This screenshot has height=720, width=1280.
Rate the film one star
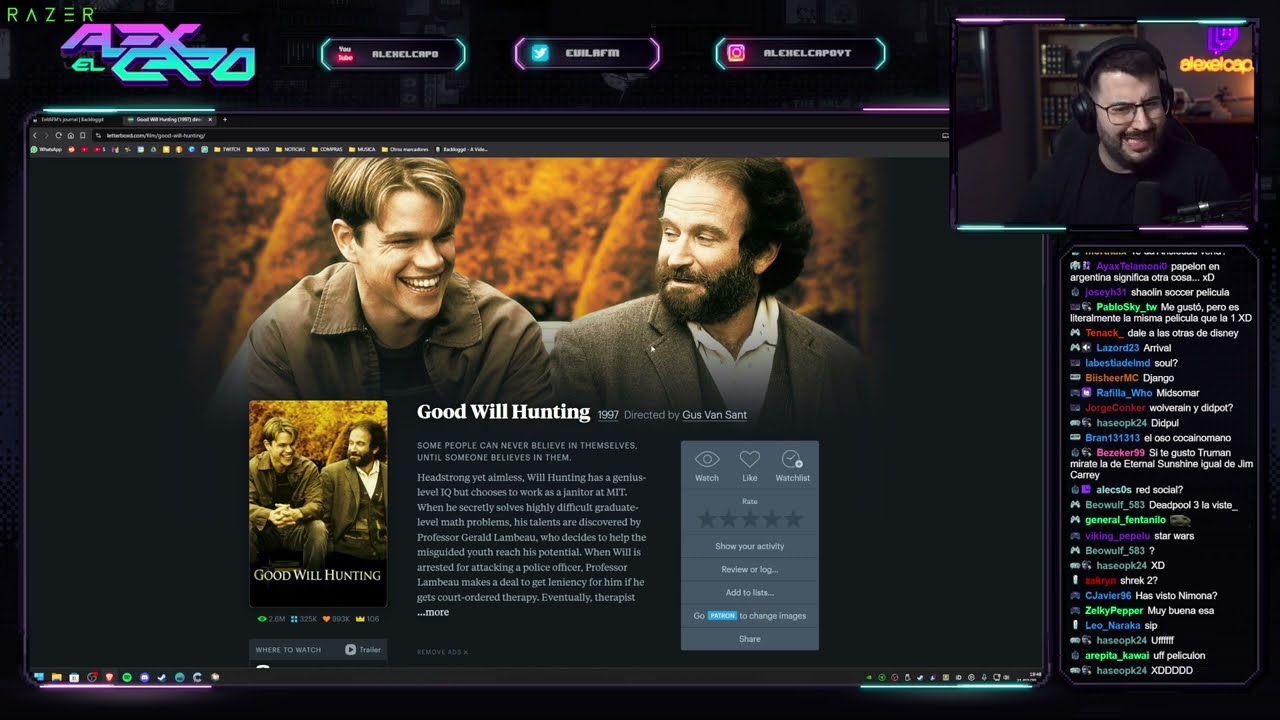pos(707,518)
